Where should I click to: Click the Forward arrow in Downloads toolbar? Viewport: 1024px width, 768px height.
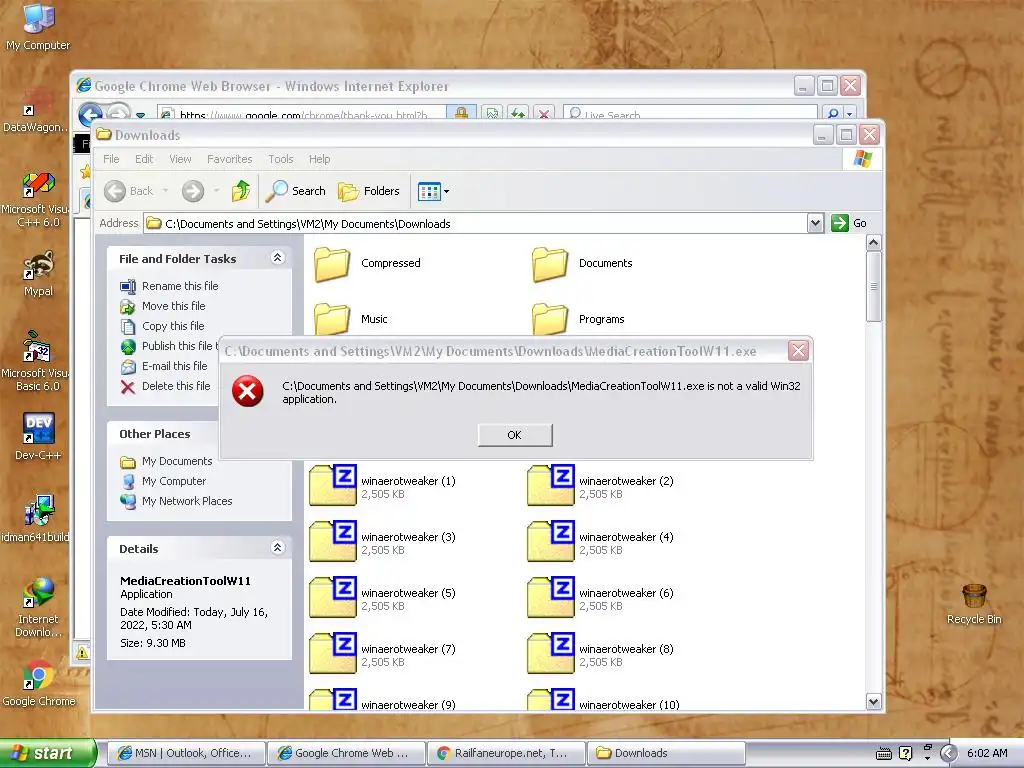click(193, 191)
